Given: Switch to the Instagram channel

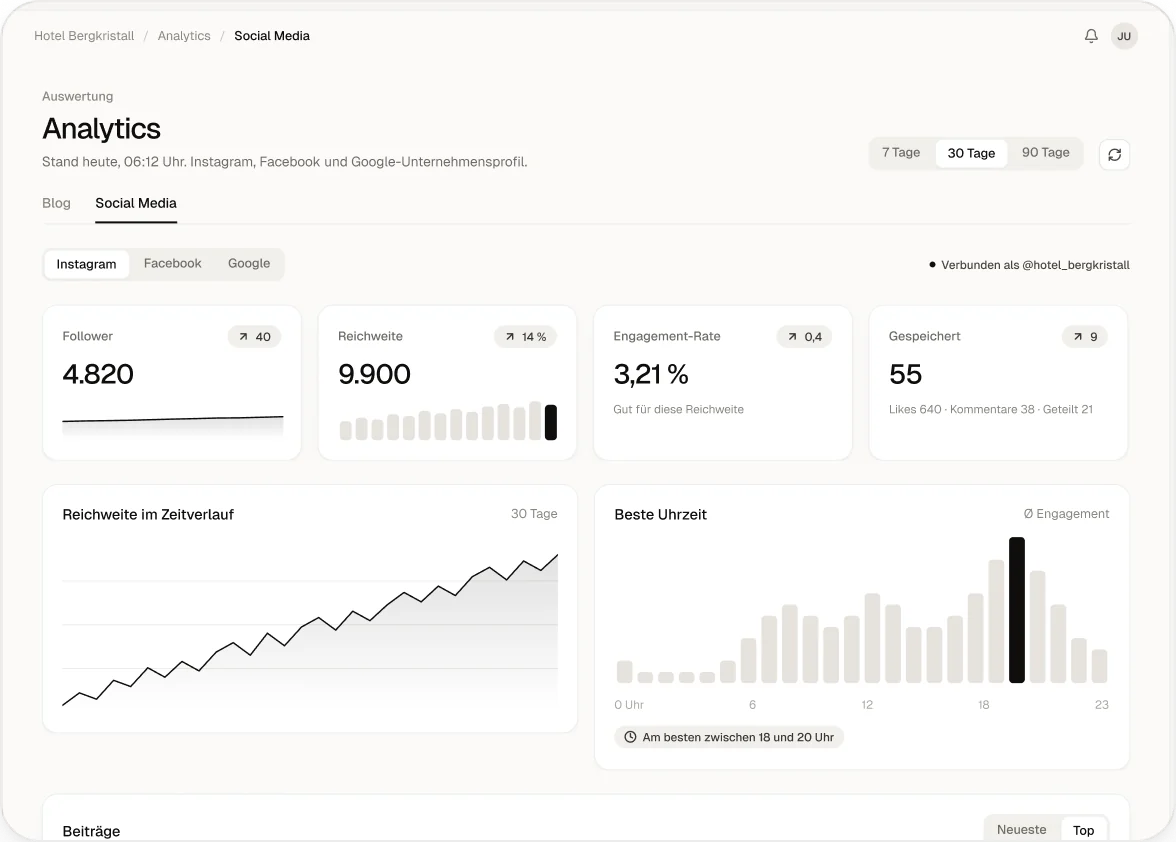Looking at the screenshot, I should (x=86, y=264).
